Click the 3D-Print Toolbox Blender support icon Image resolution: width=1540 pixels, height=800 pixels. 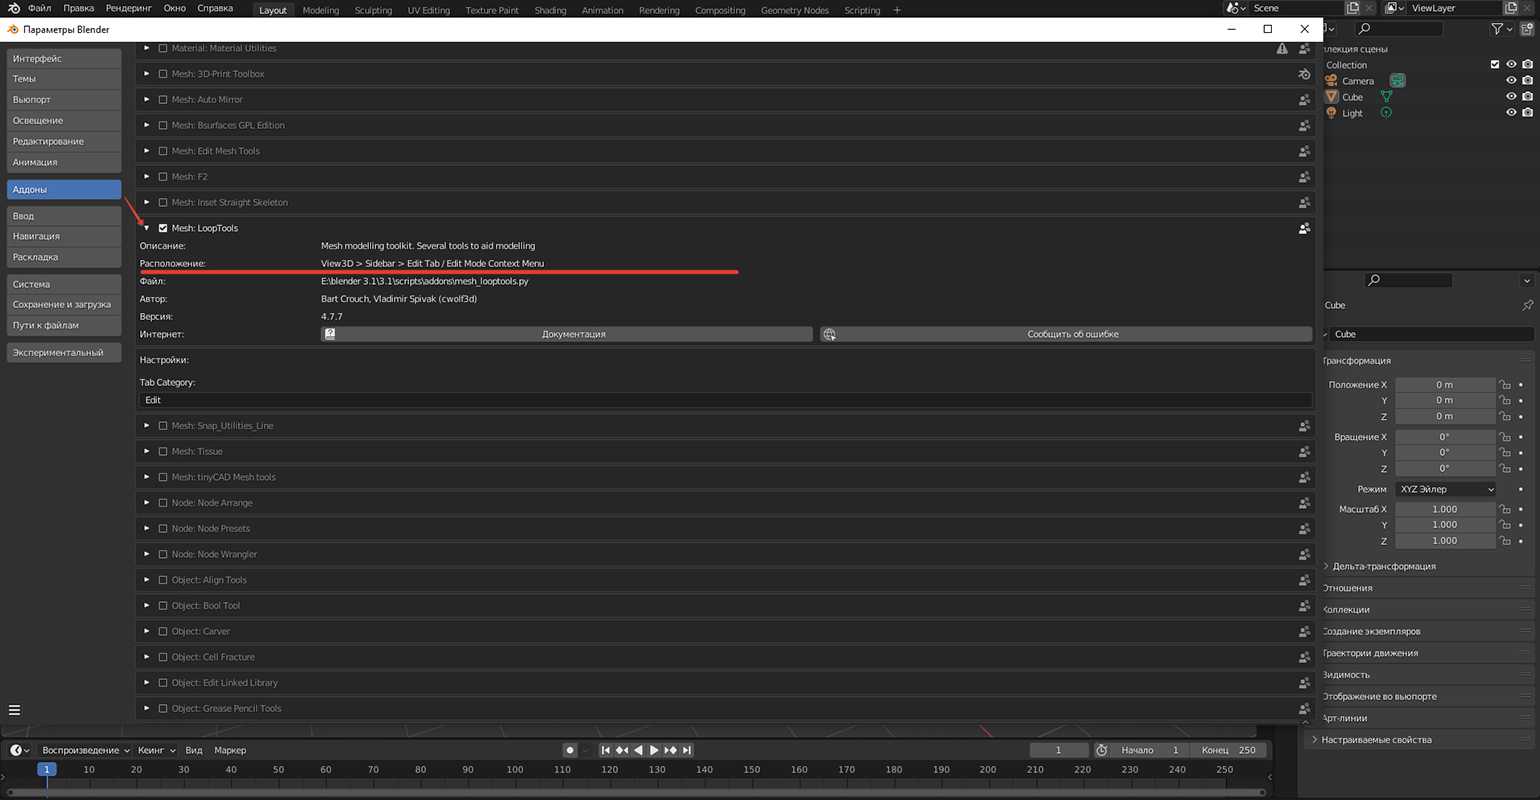click(1304, 74)
